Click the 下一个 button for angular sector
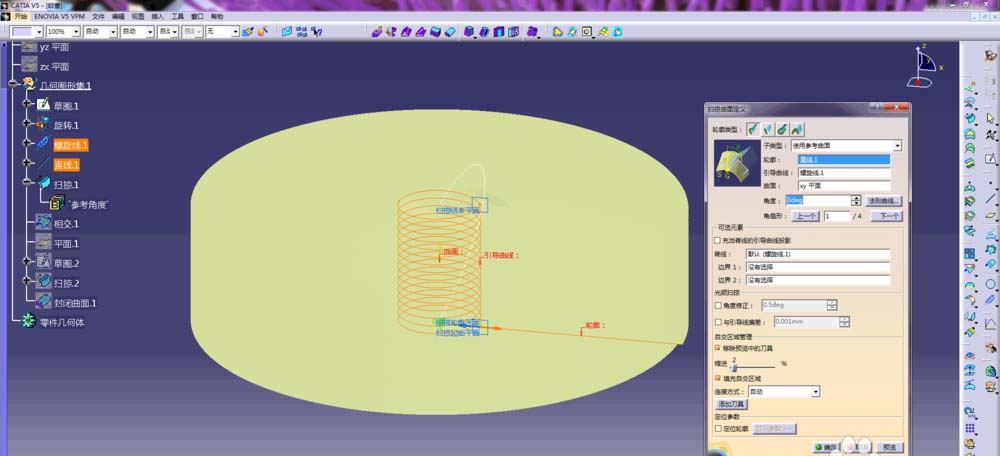Viewport: 1000px width, 456px height. (x=886, y=216)
